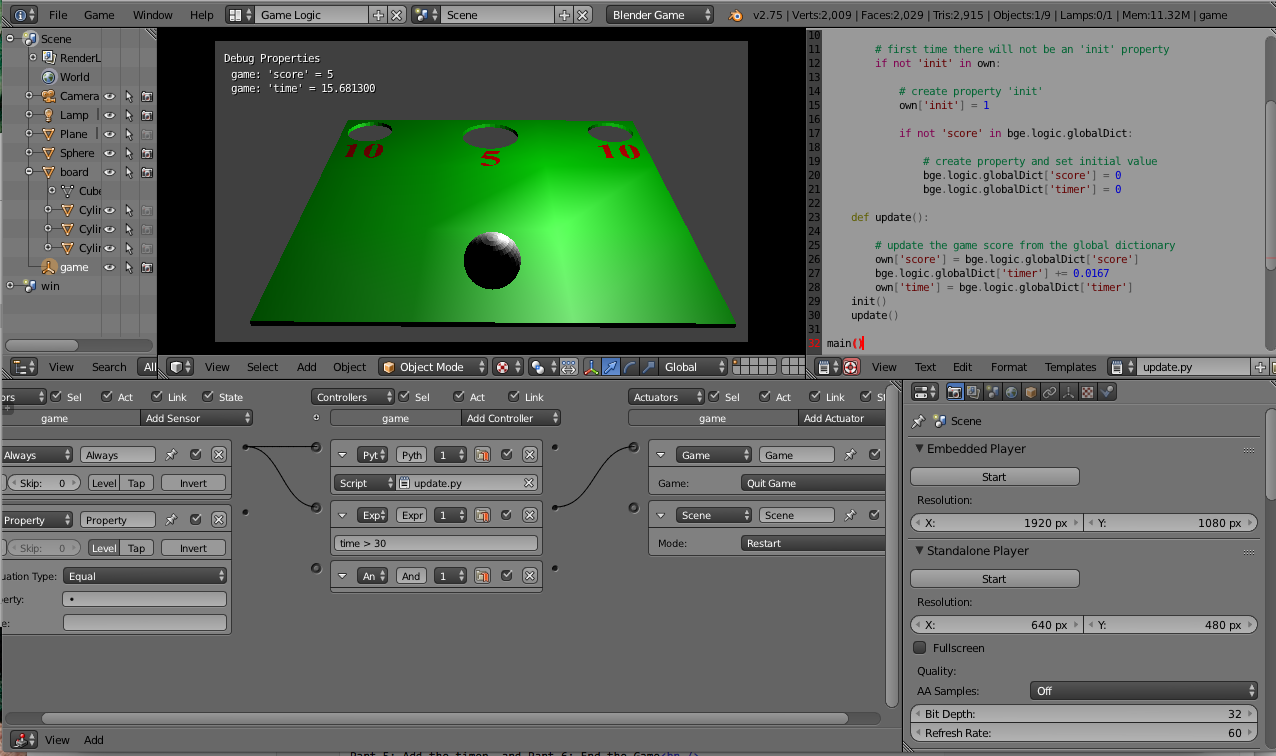Open the Physics properties tab
The image size is (1276, 756).
coord(1106,392)
